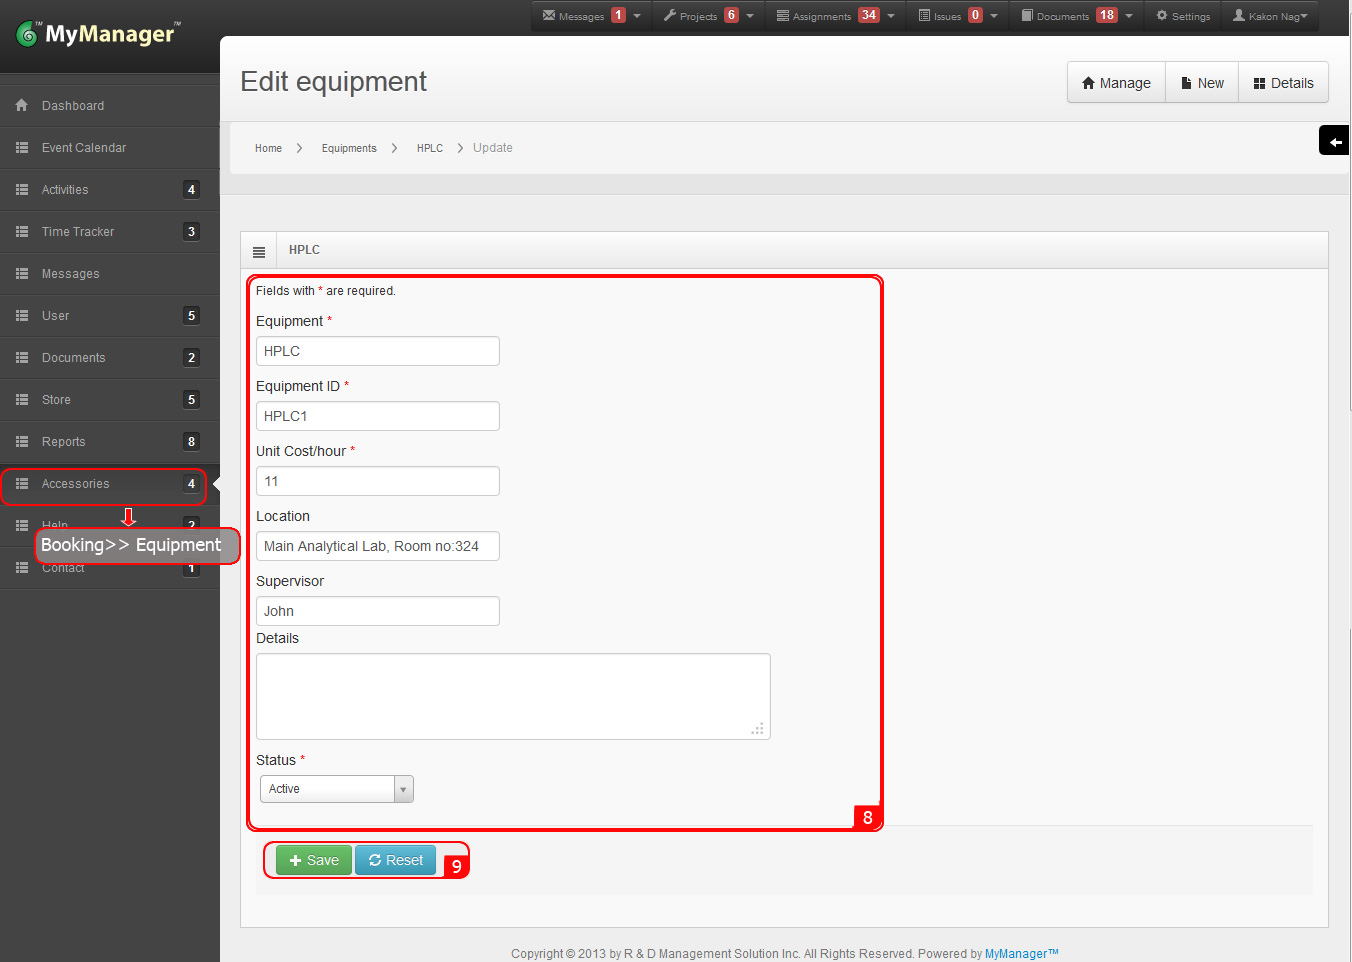
Task: Navigate to Equipments via the breadcrumb
Action: (348, 147)
